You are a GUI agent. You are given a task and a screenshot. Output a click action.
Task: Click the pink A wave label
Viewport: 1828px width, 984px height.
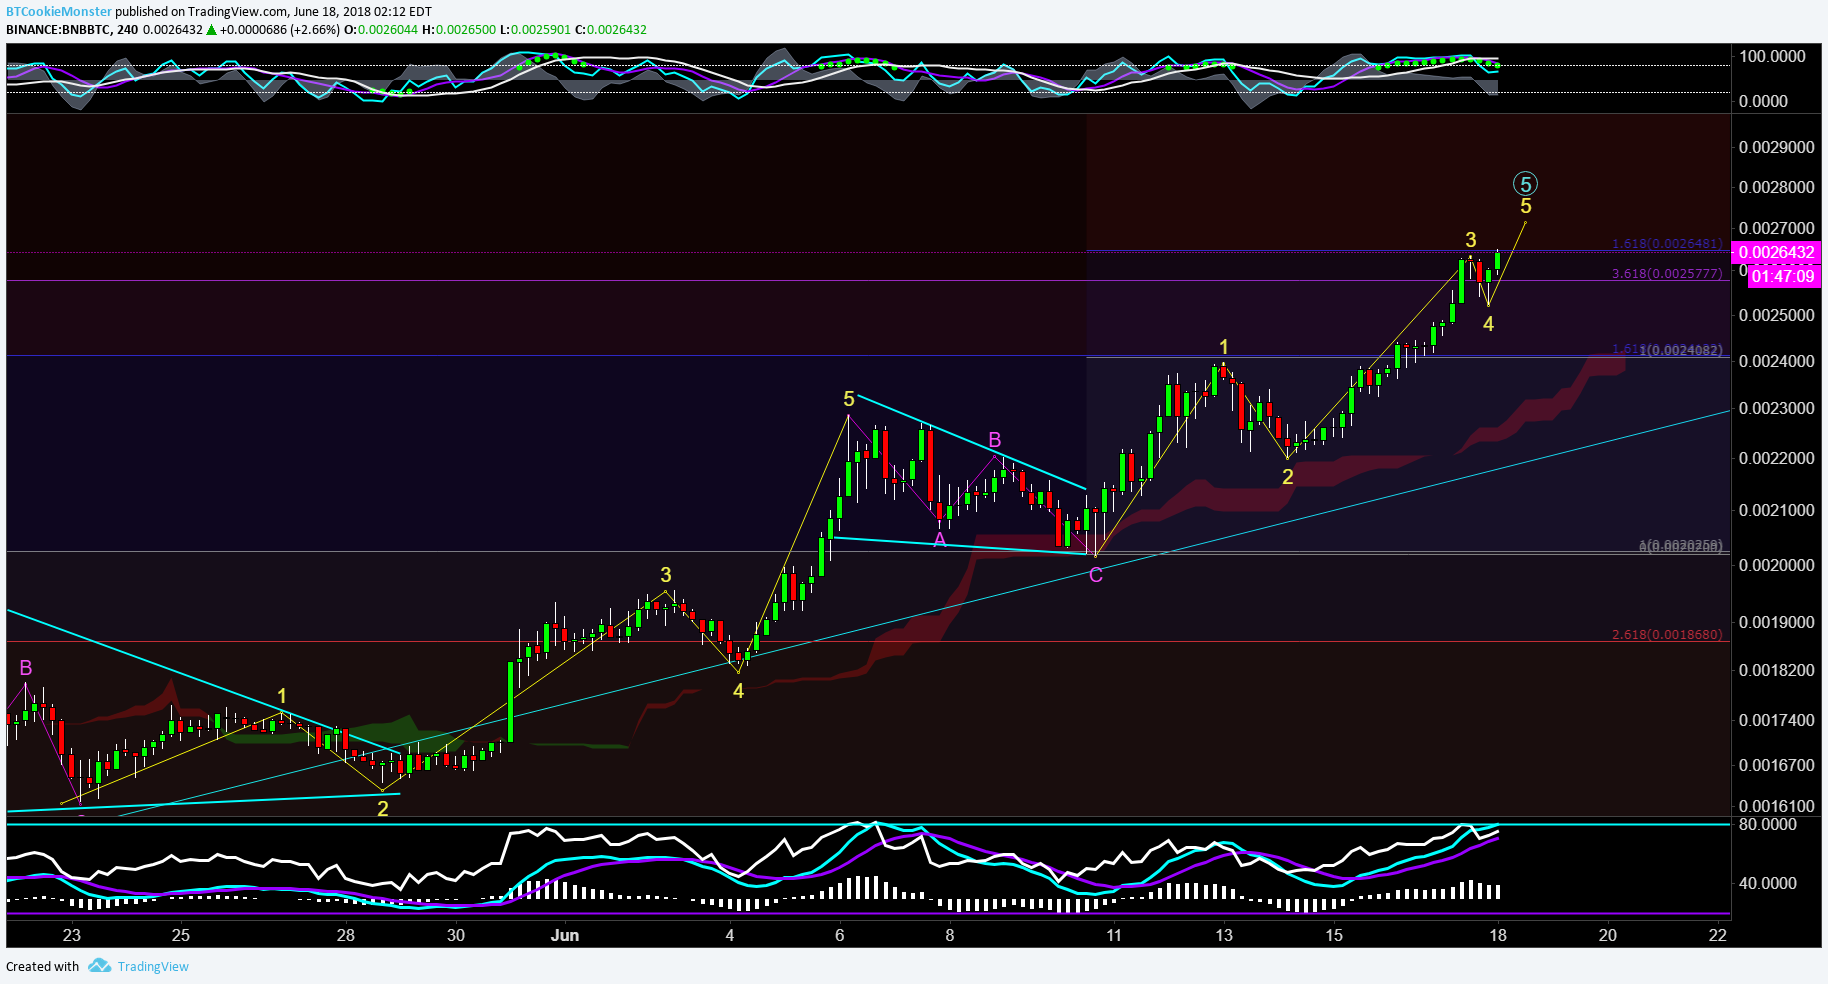tap(940, 540)
